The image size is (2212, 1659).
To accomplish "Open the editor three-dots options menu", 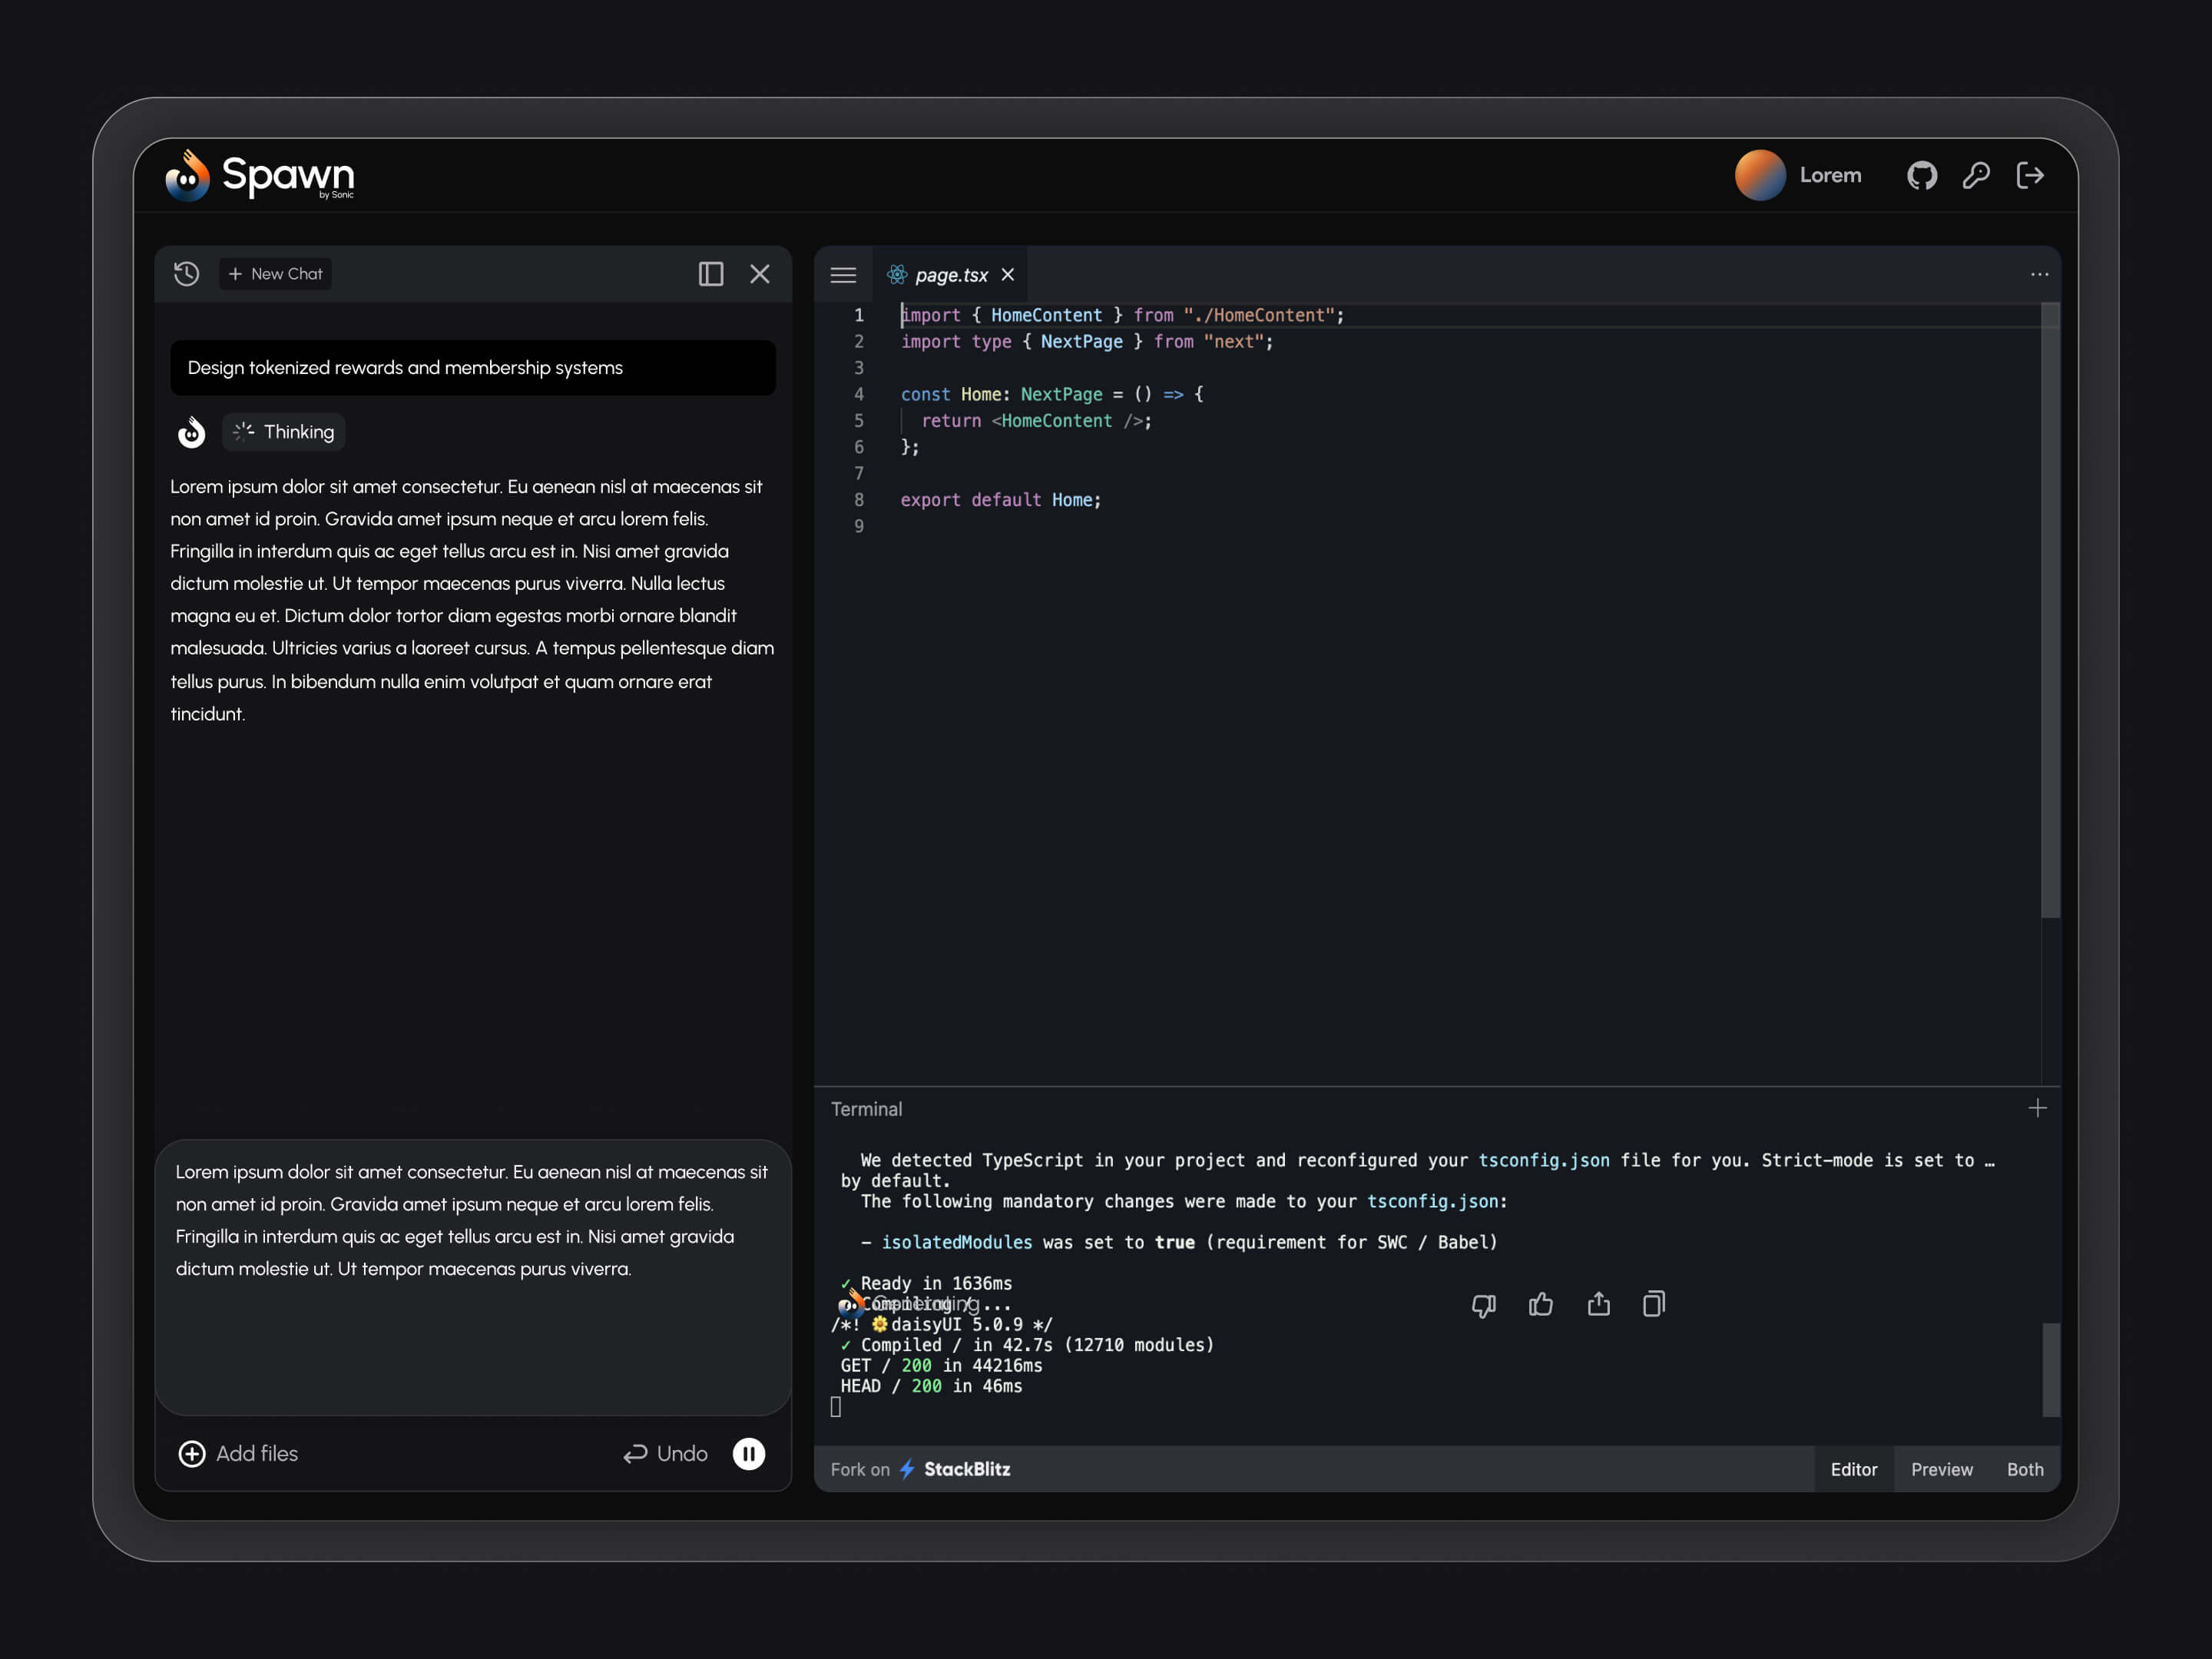I will (2039, 275).
